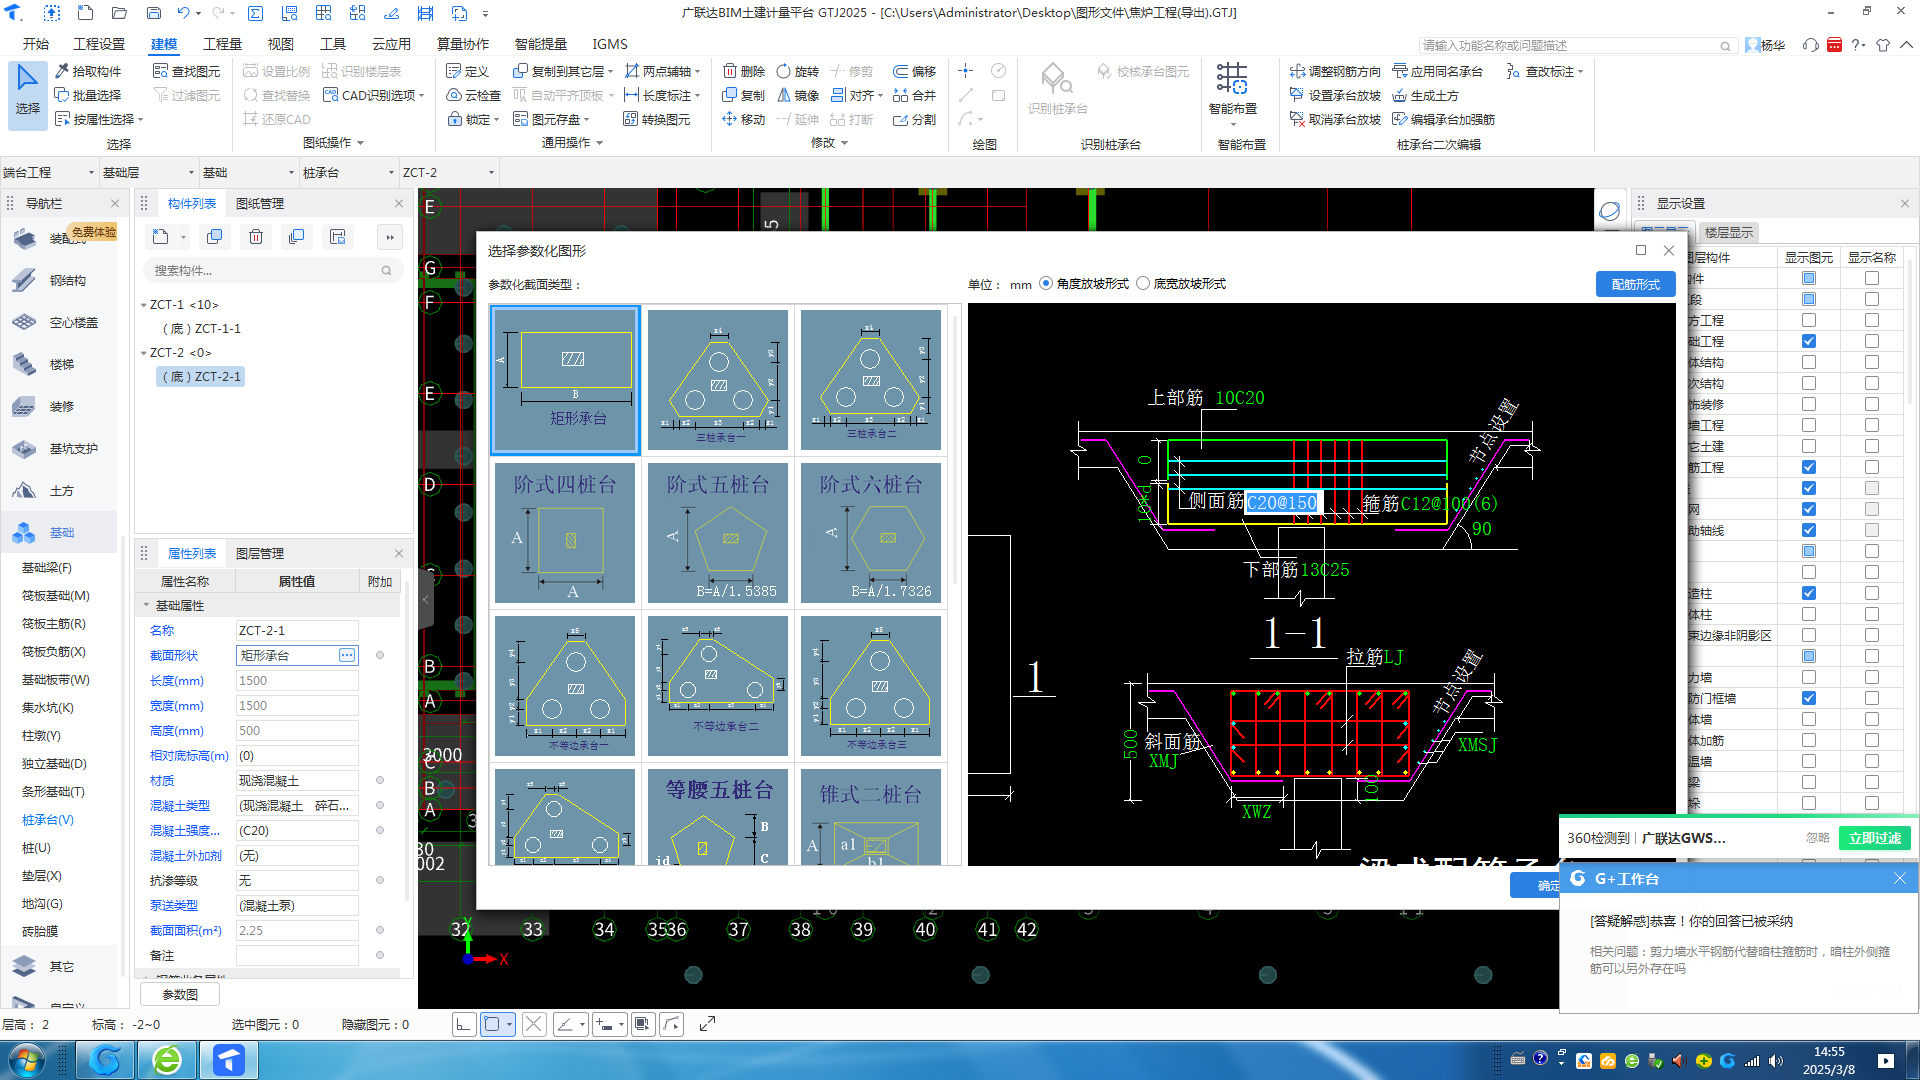Screen dimensions: 1920x1080
Task: Open Internet Explorer from the taskbar
Action: pyautogui.click(x=167, y=1059)
